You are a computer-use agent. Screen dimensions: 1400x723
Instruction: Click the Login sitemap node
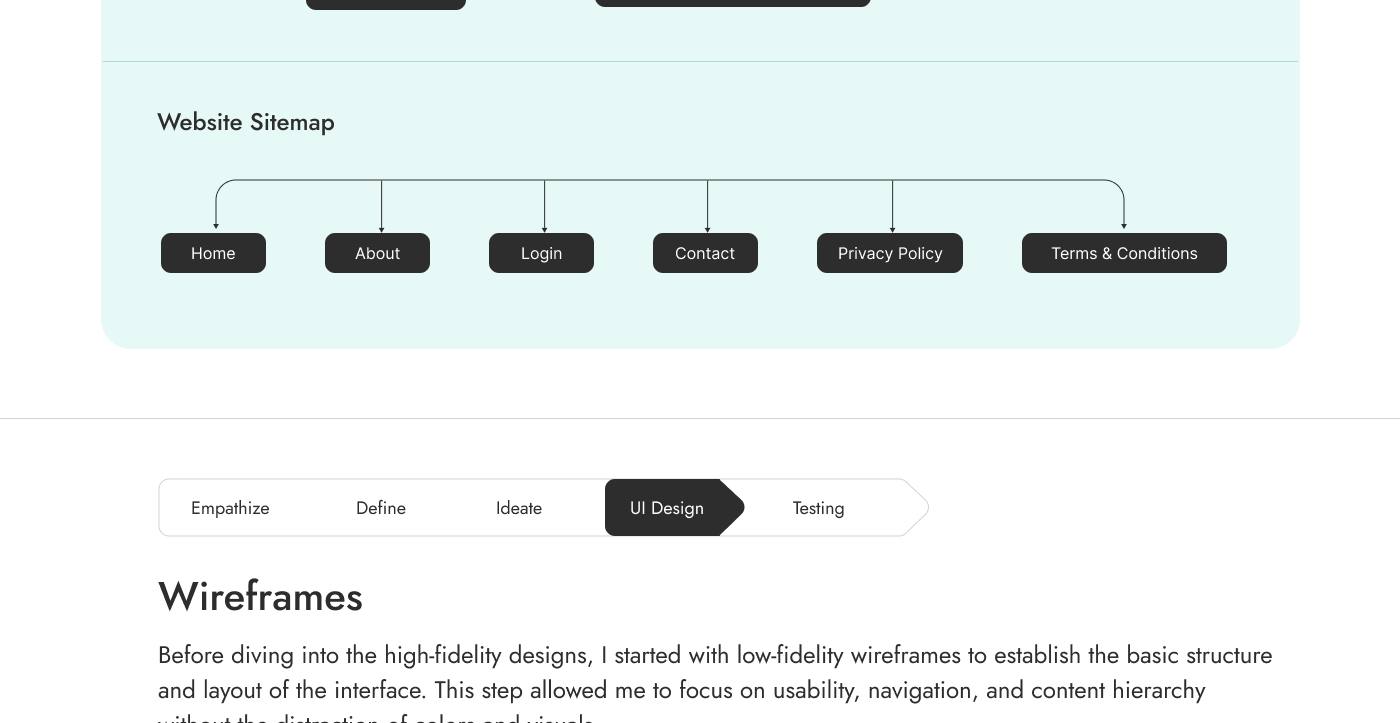click(541, 253)
